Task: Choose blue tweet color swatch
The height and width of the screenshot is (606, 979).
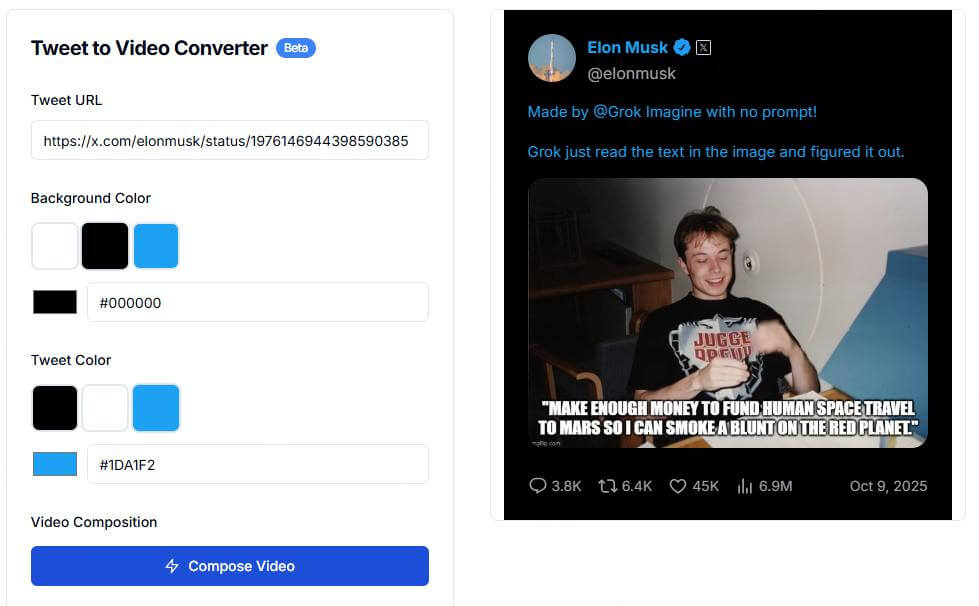Action: pos(155,408)
